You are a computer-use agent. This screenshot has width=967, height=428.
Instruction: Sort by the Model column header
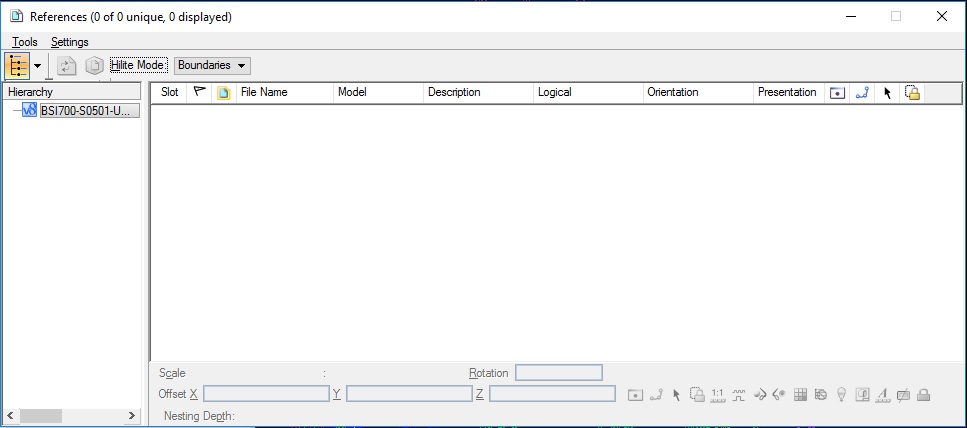(x=378, y=93)
